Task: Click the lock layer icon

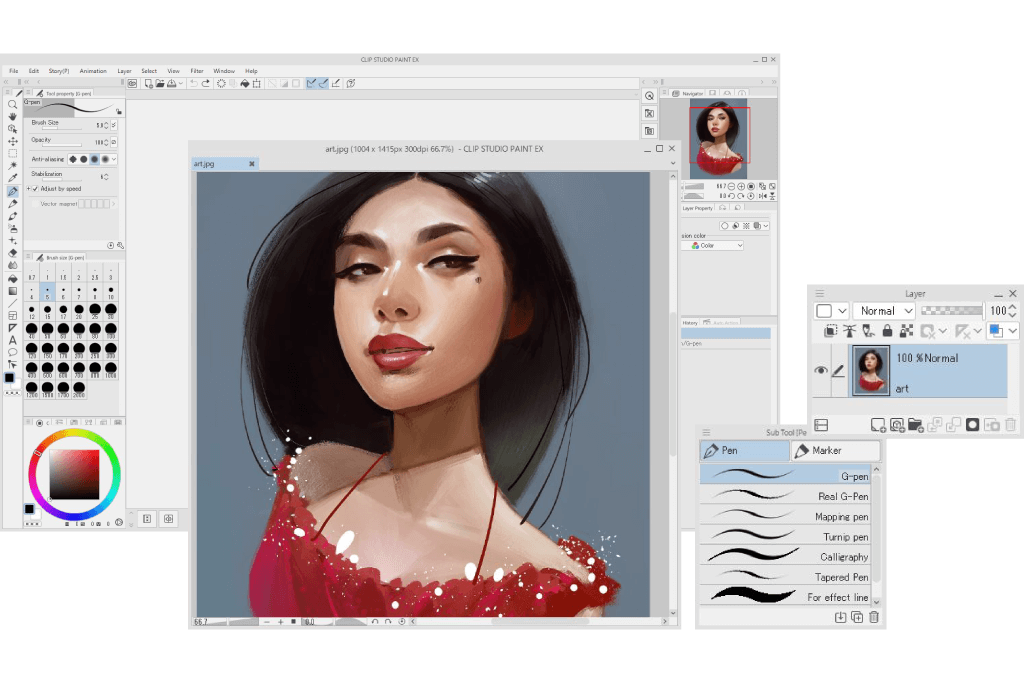Action: (x=887, y=331)
